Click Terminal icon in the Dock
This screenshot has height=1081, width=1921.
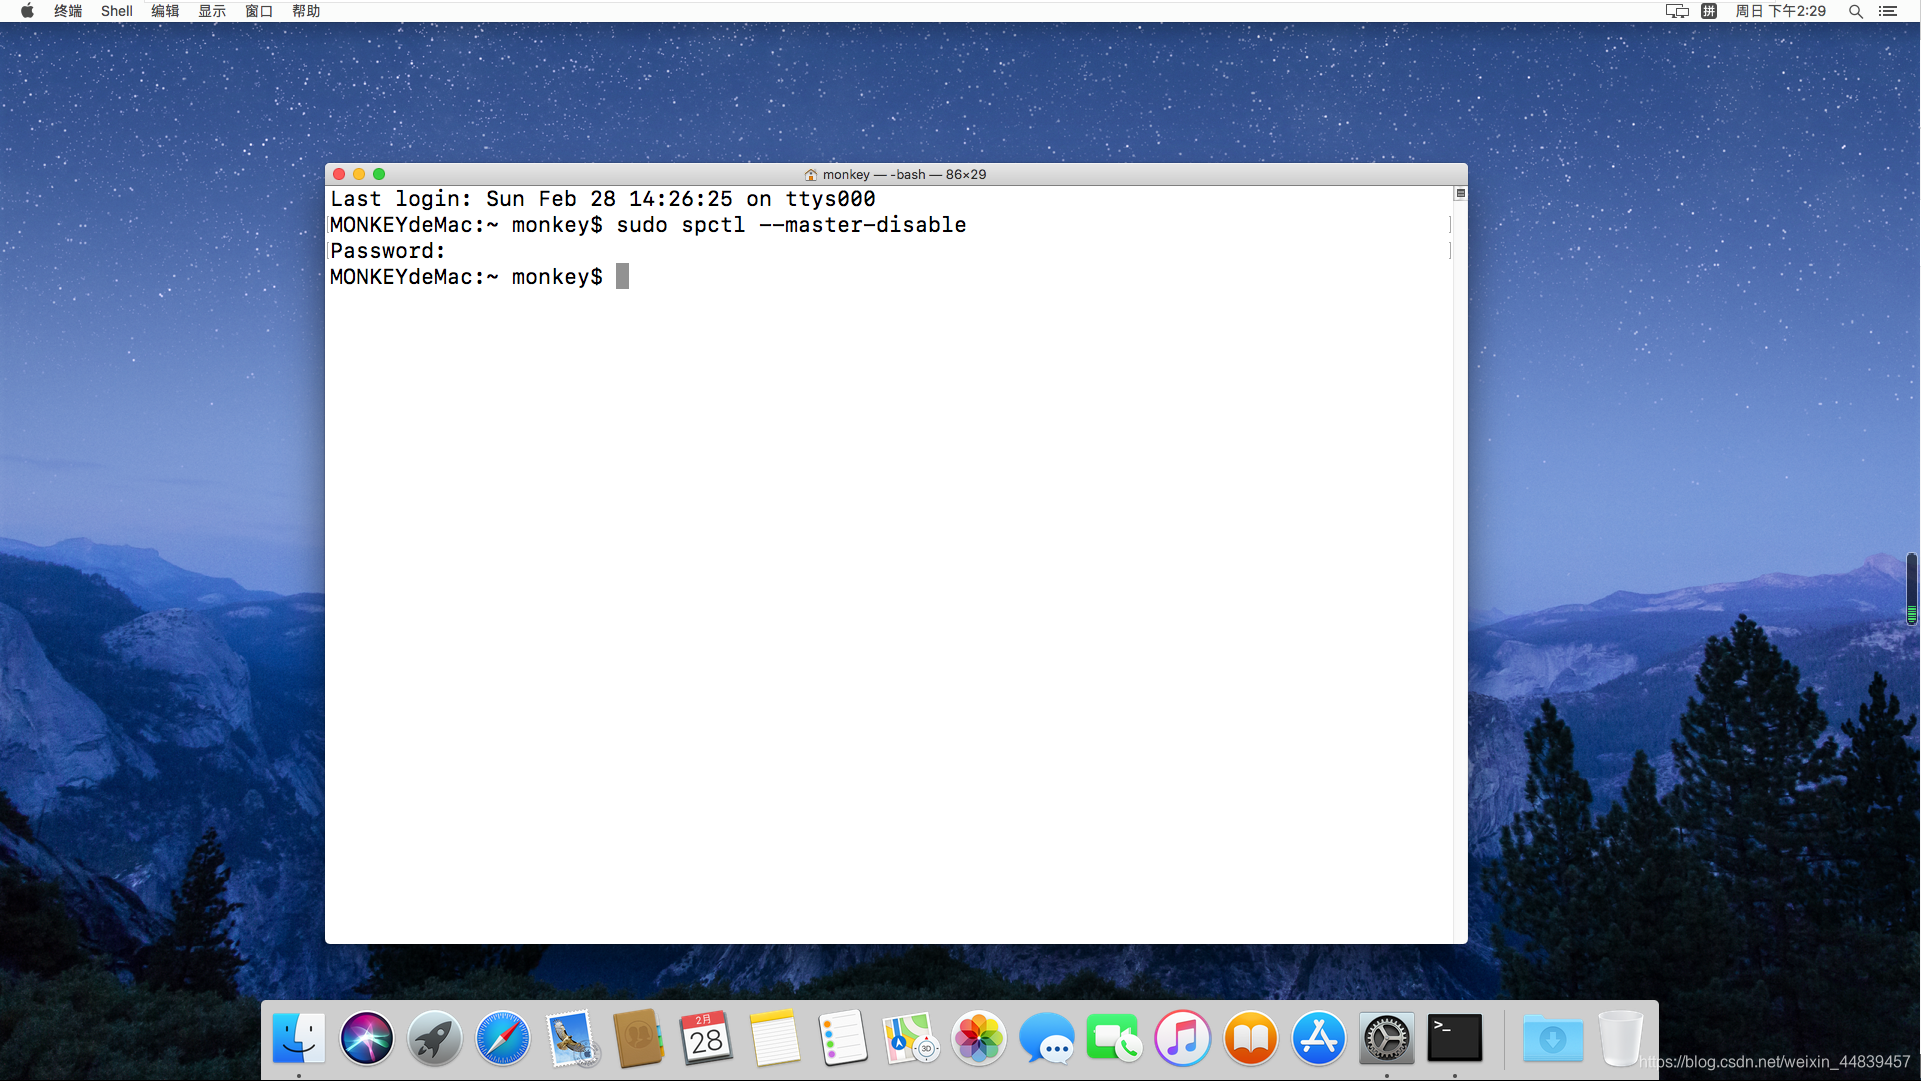1455,1038
